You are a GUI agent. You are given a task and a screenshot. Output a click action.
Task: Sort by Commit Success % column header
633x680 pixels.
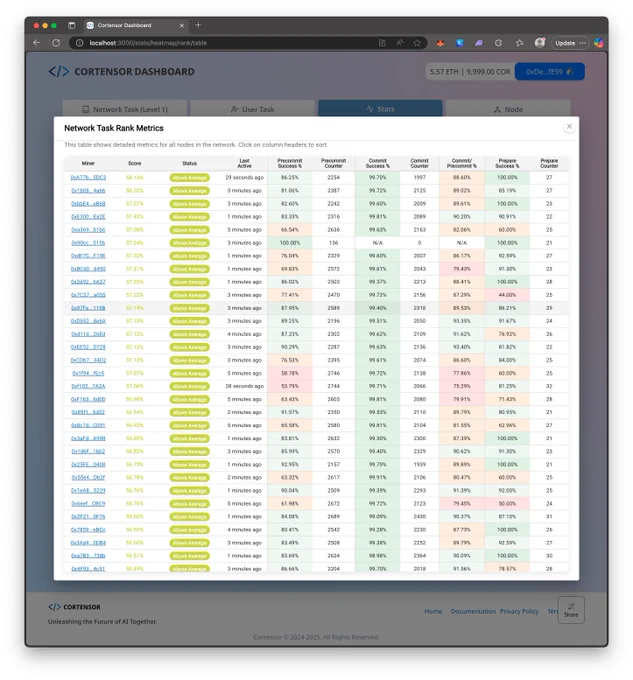click(x=378, y=163)
